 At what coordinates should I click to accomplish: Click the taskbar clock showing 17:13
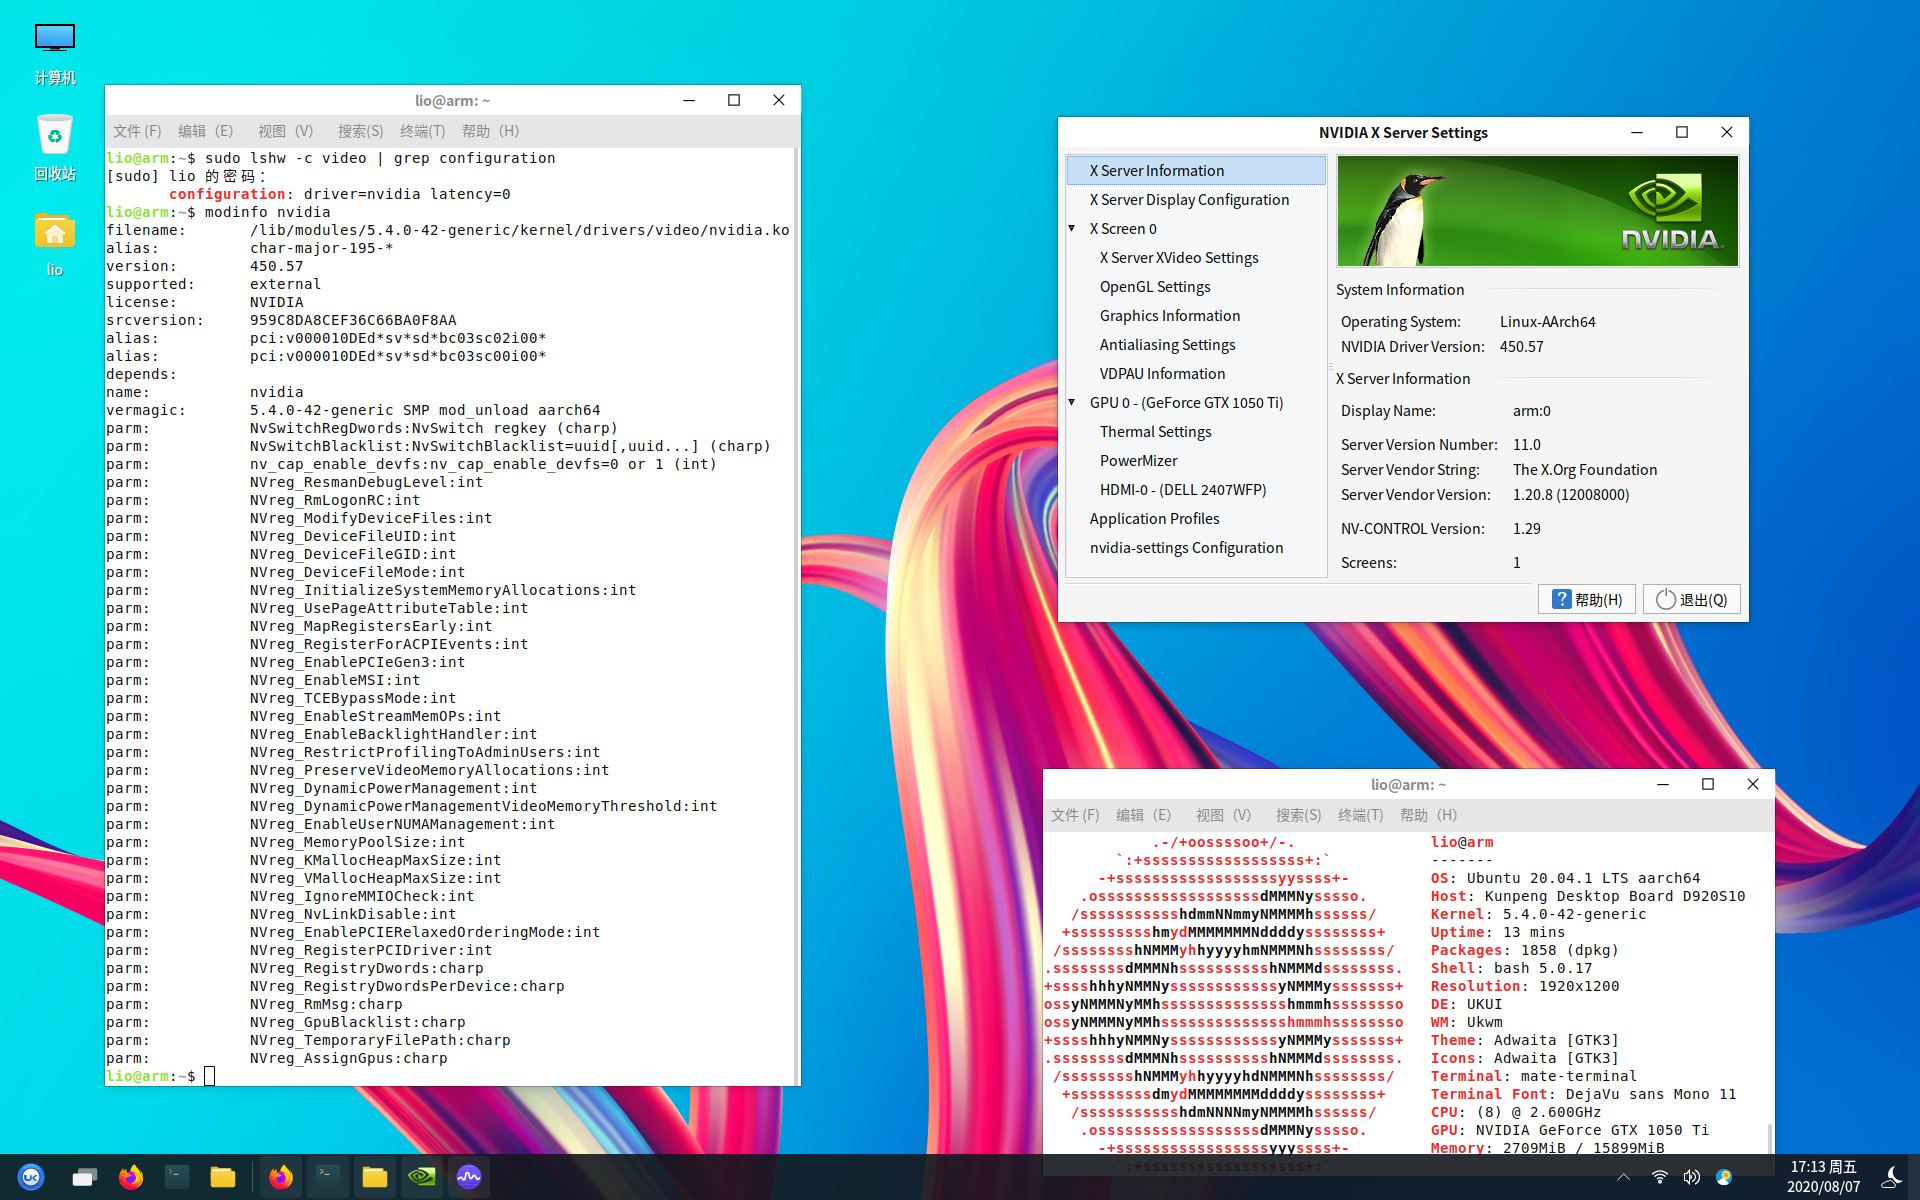coord(1823,1177)
